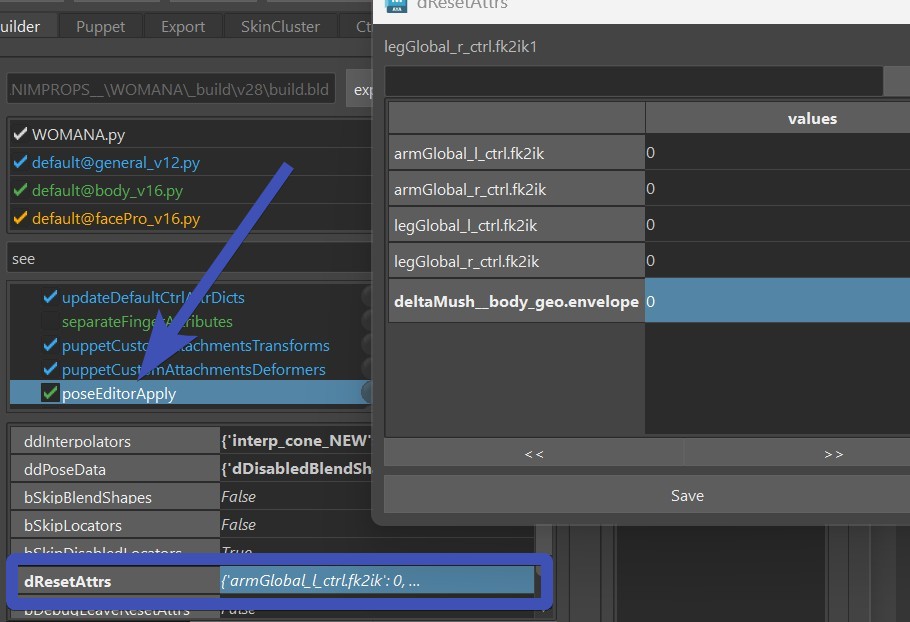Toggle the default@body_v16.py checkmark
910x622 pixels.
click(20, 190)
